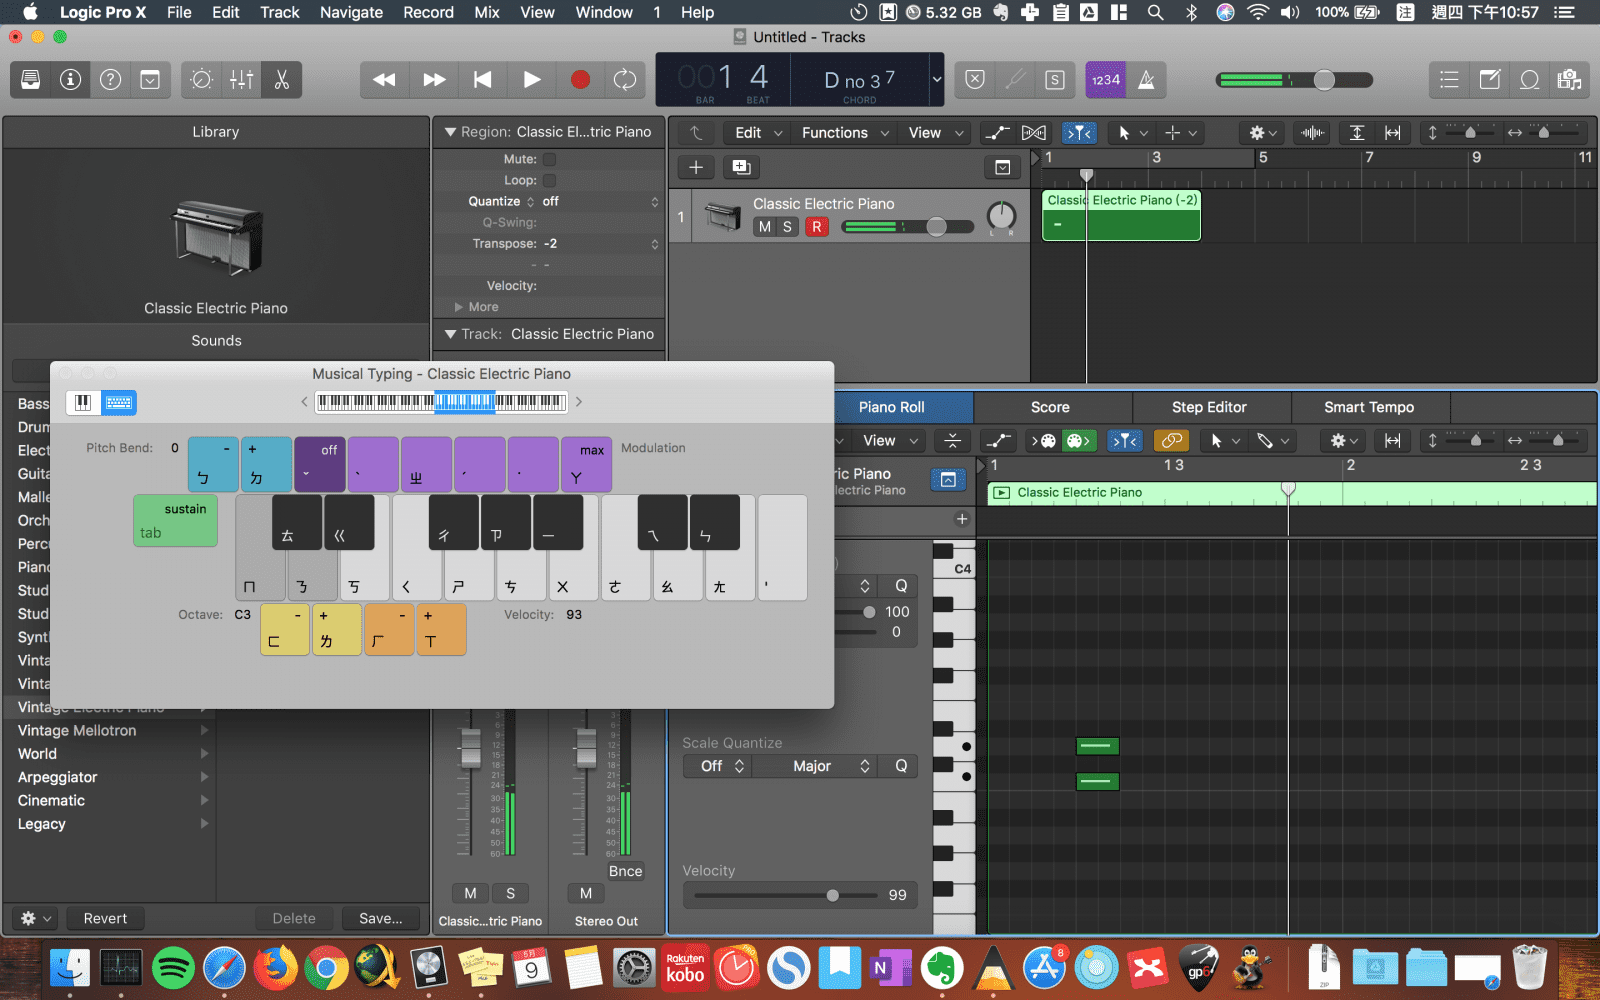Click the Go to Beginning button
The height and width of the screenshot is (1000, 1600).
click(x=482, y=80)
